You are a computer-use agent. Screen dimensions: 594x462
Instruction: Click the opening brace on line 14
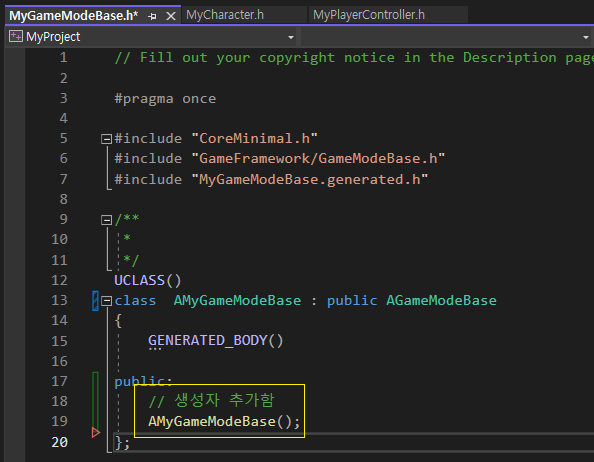[x=118, y=321]
